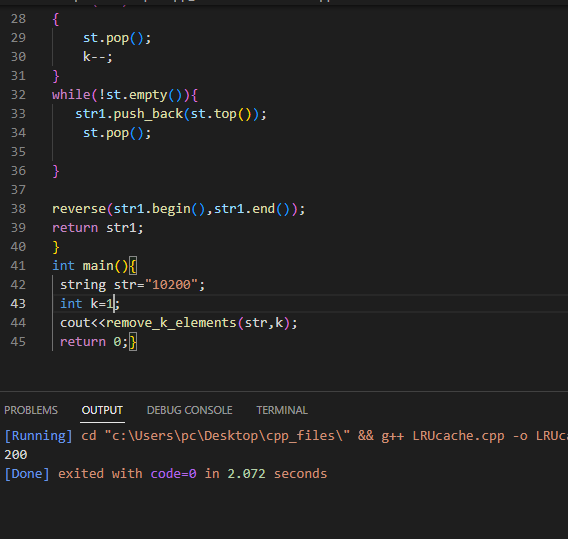The image size is (568, 539).
Task: Click line number 41 in the gutter
Action: pyautogui.click(x=18, y=266)
